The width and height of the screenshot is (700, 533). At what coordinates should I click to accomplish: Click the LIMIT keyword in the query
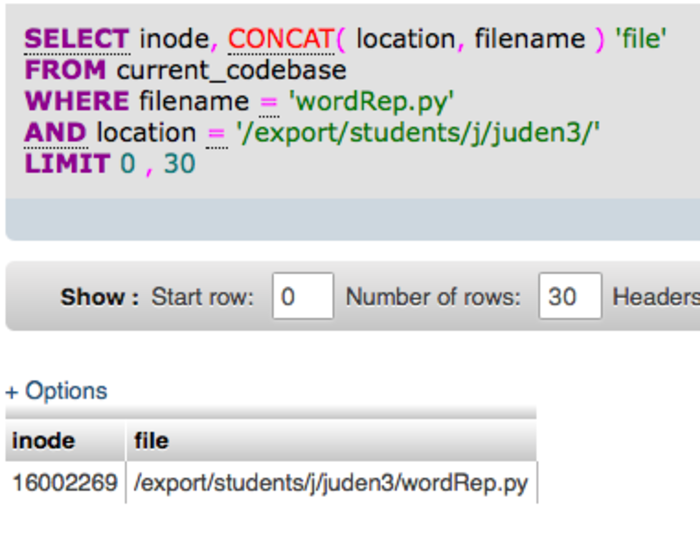point(66,163)
